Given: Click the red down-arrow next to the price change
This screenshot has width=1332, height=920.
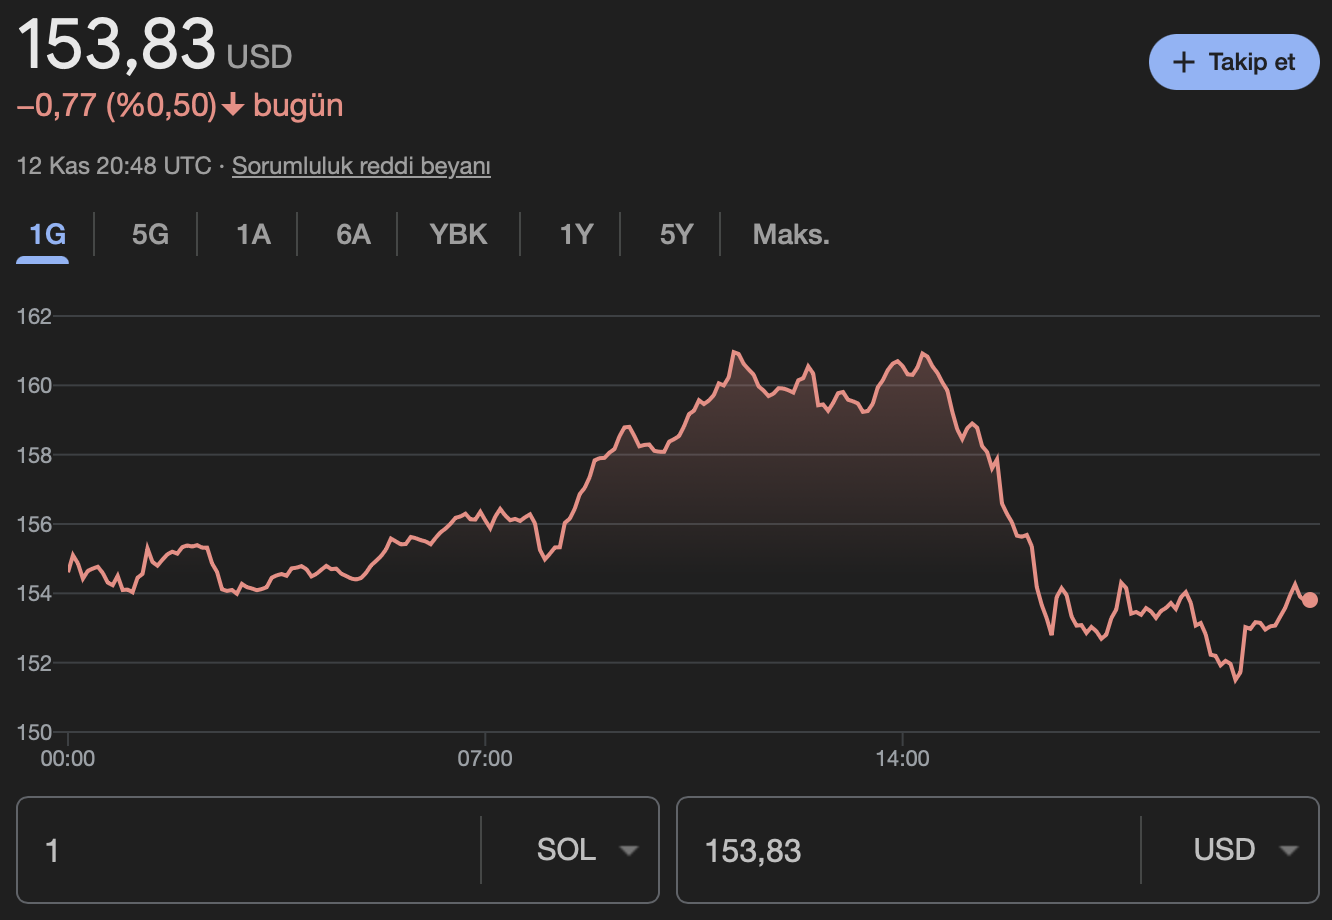Looking at the screenshot, I should pos(233,105).
